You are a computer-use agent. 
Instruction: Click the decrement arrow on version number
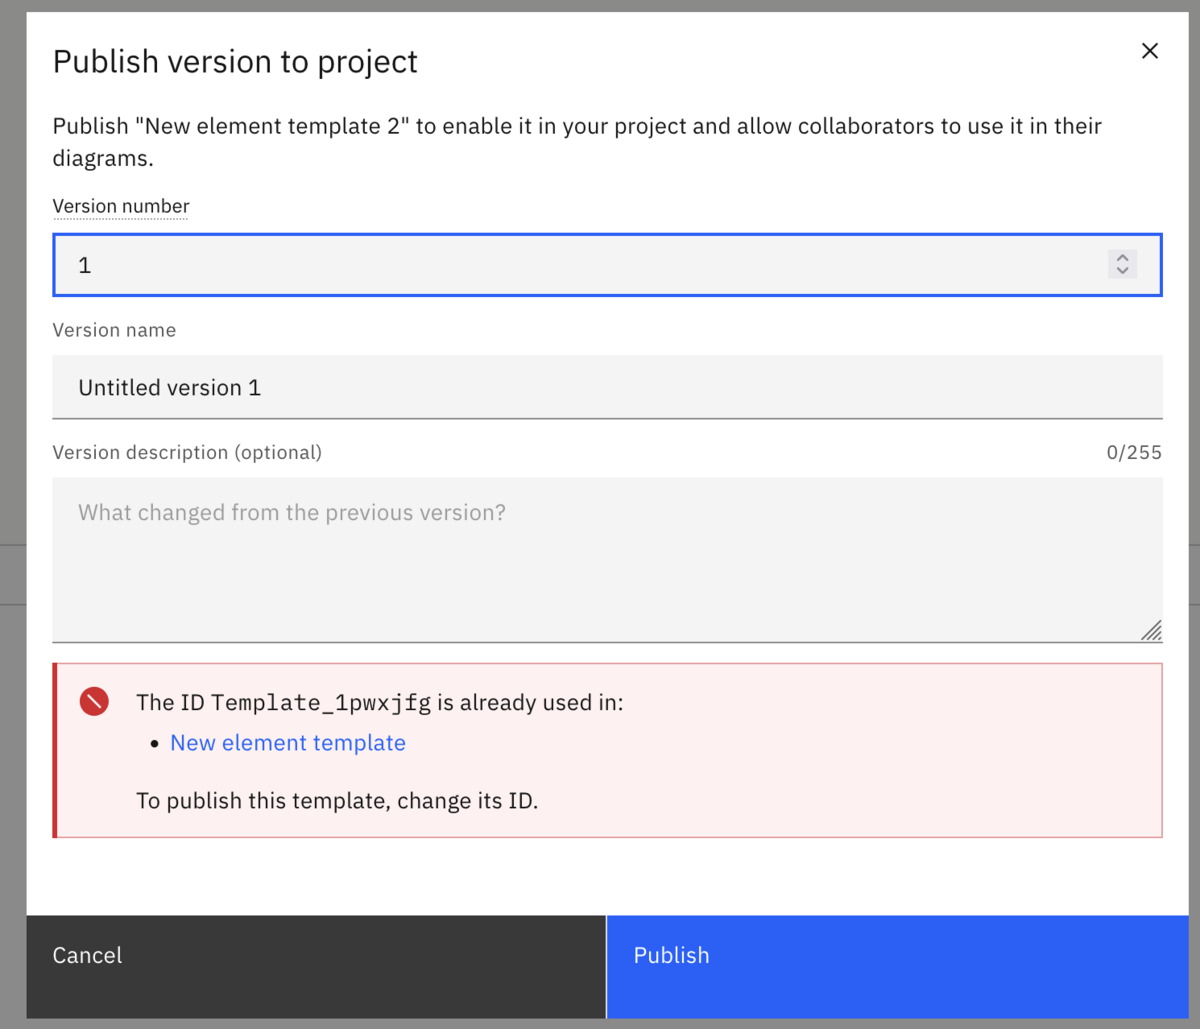[1122, 272]
